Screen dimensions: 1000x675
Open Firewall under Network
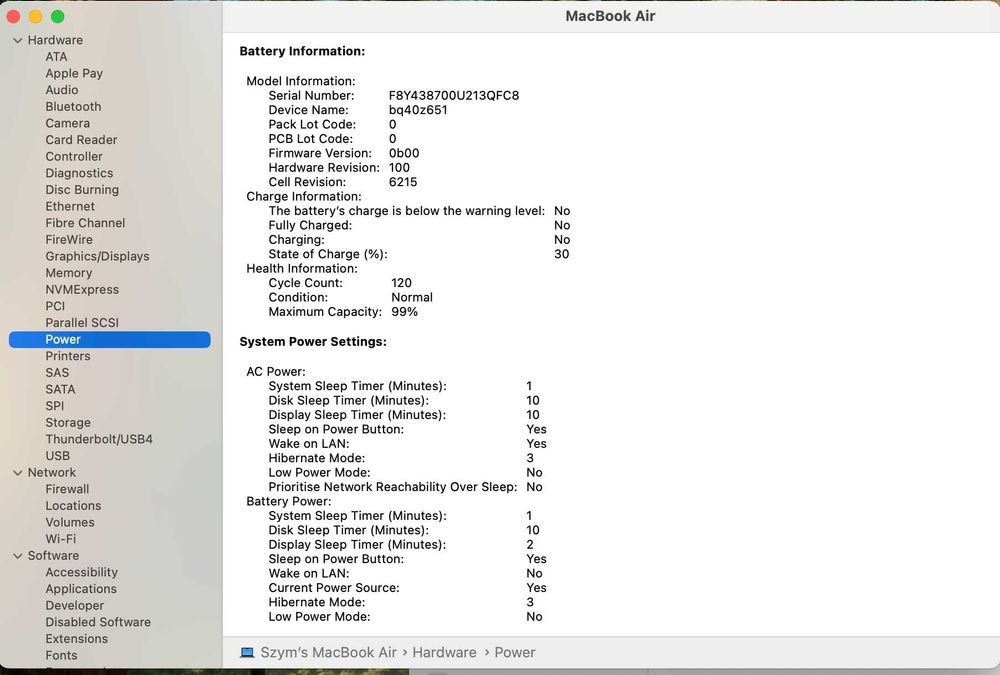pos(68,489)
